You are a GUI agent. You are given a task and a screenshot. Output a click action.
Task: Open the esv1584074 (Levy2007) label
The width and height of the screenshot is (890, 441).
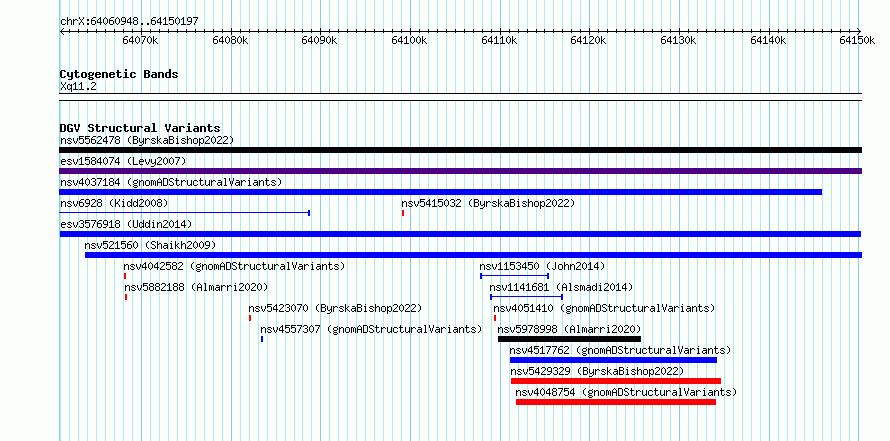(x=123, y=161)
